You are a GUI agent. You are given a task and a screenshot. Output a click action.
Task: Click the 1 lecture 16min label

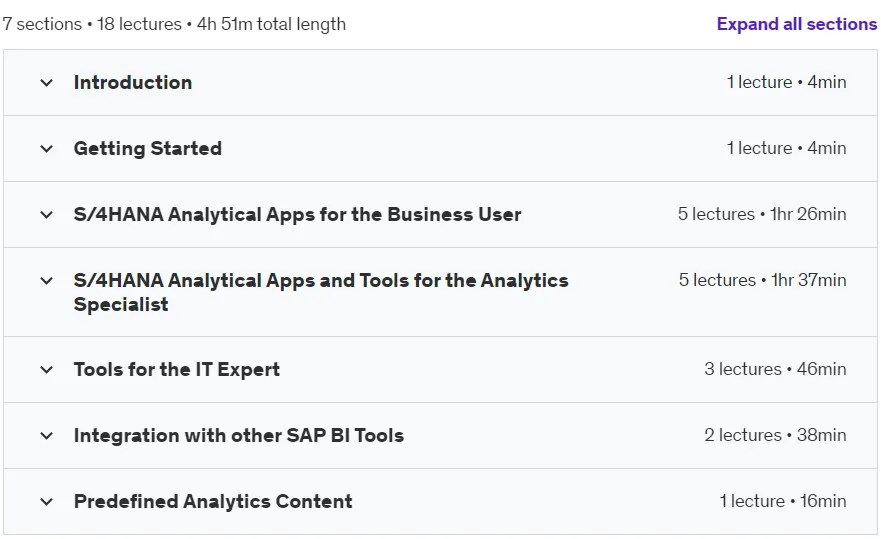point(783,501)
